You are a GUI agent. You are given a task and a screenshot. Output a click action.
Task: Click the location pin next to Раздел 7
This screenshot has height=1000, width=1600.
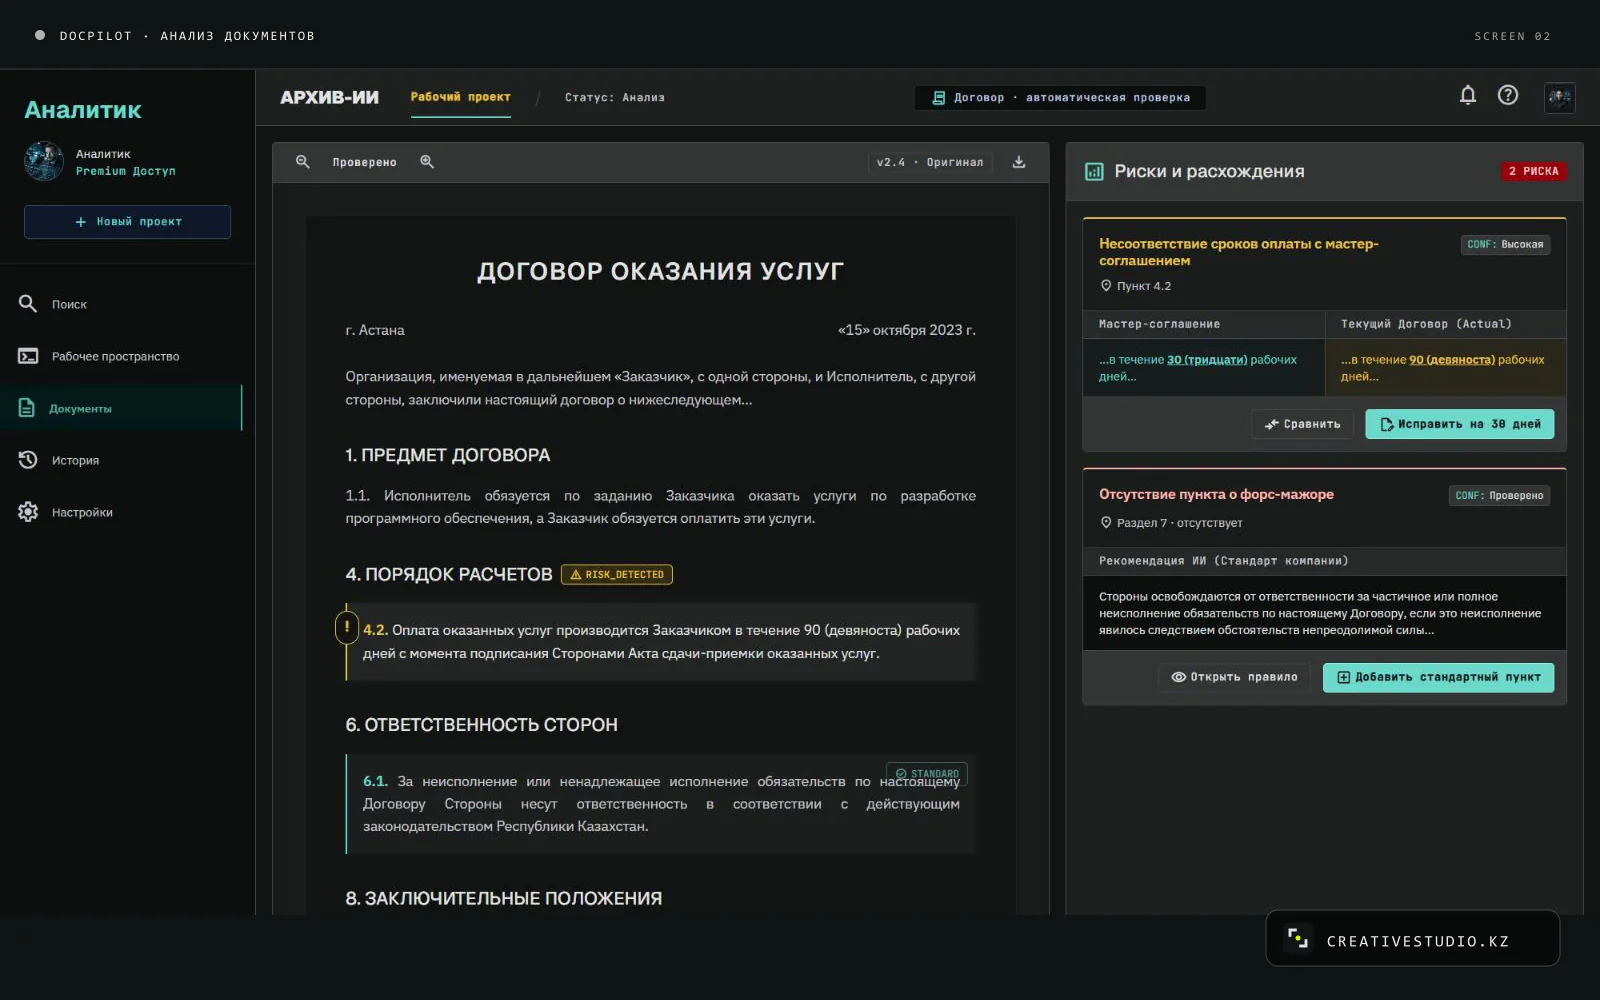[x=1106, y=523]
